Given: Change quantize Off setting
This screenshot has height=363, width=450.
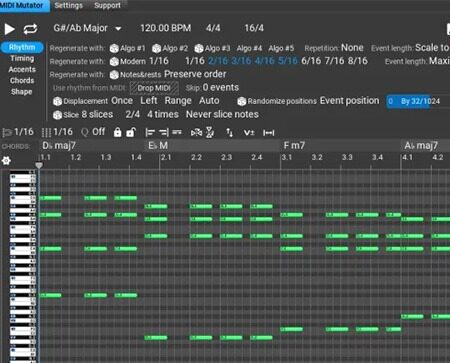Looking at the screenshot, I should pyautogui.click(x=99, y=132).
